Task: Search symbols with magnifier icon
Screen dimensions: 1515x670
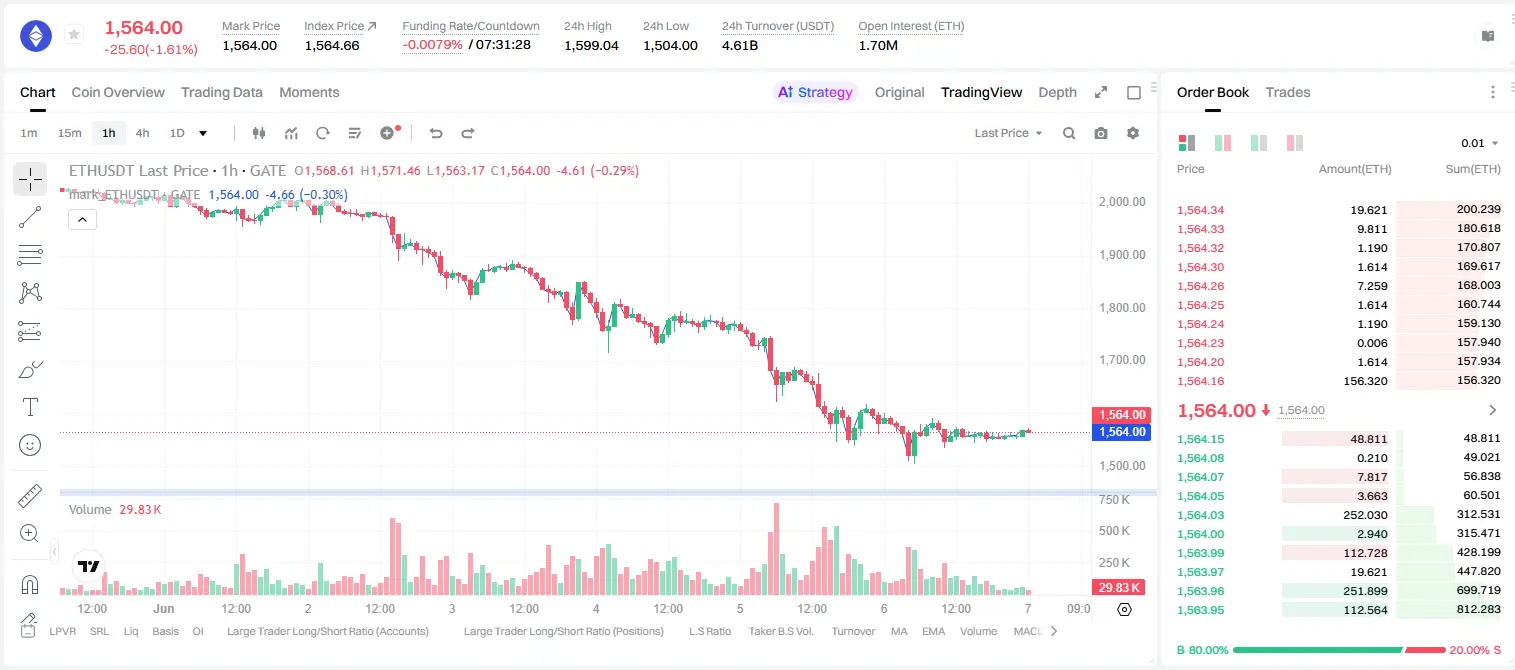Action: (1069, 133)
